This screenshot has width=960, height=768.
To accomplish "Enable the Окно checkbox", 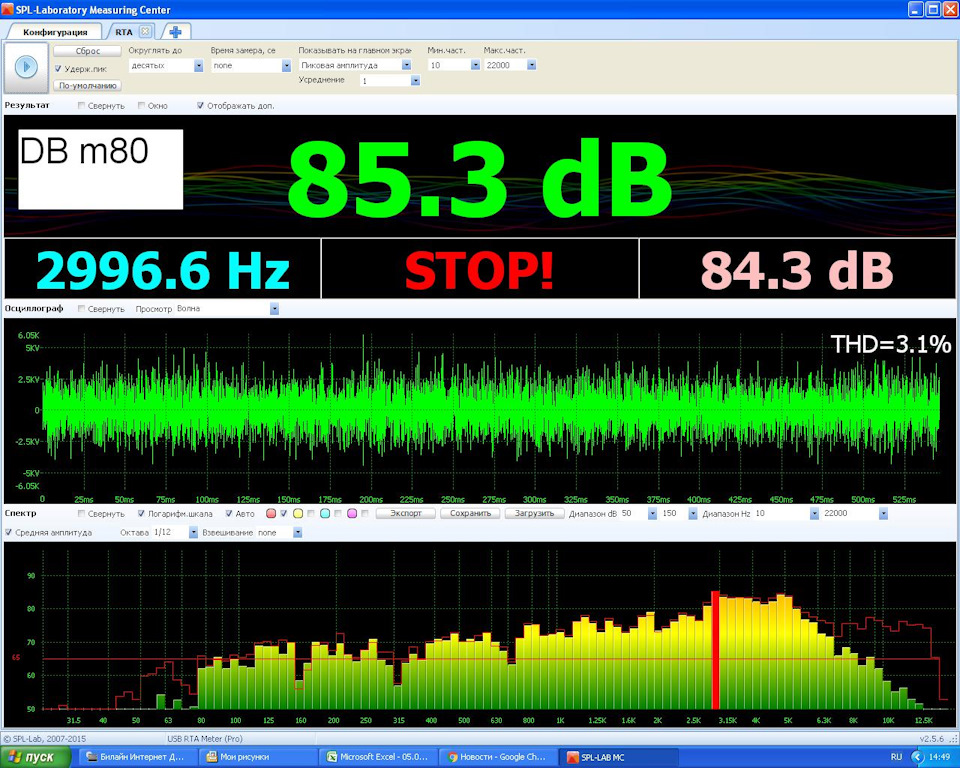I will pyautogui.click(x=141, y=105).
